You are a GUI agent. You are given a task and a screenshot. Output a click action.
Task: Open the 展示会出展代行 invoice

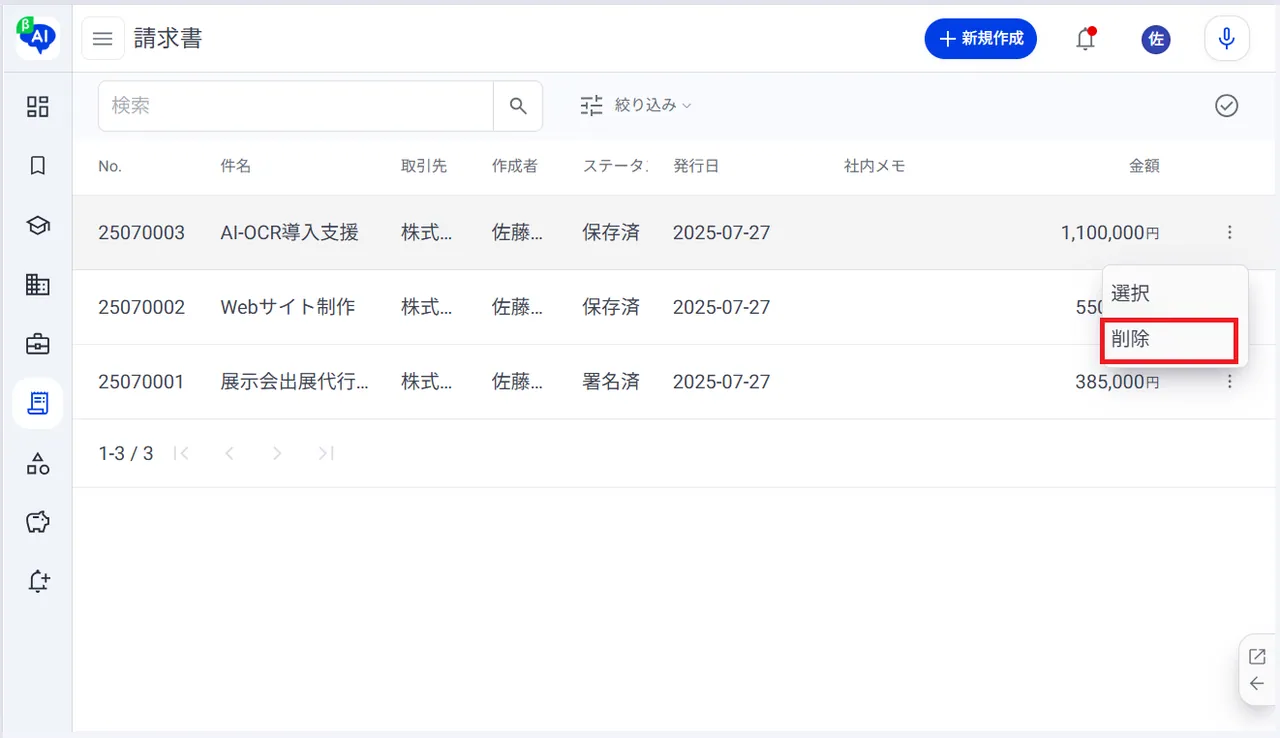coord(294,382)
